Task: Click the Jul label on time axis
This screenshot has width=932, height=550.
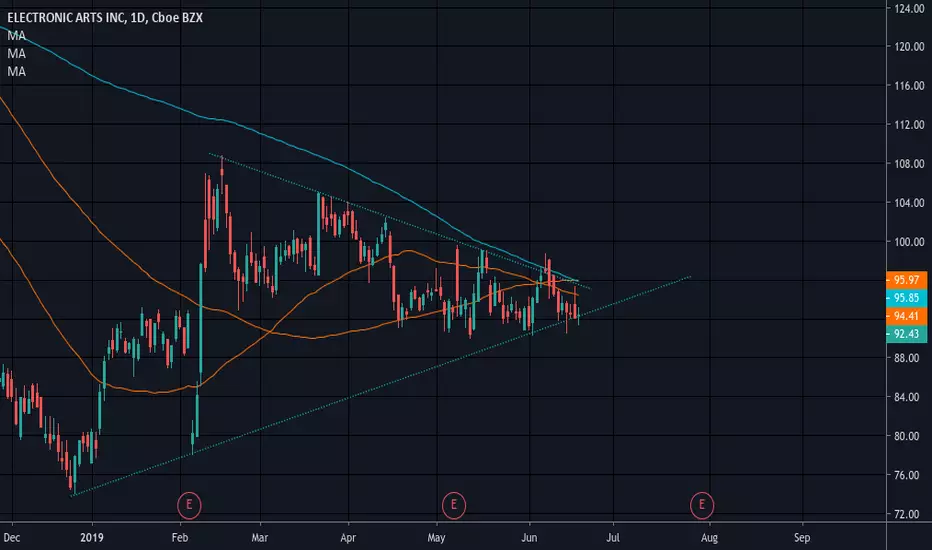Action: 613,538
